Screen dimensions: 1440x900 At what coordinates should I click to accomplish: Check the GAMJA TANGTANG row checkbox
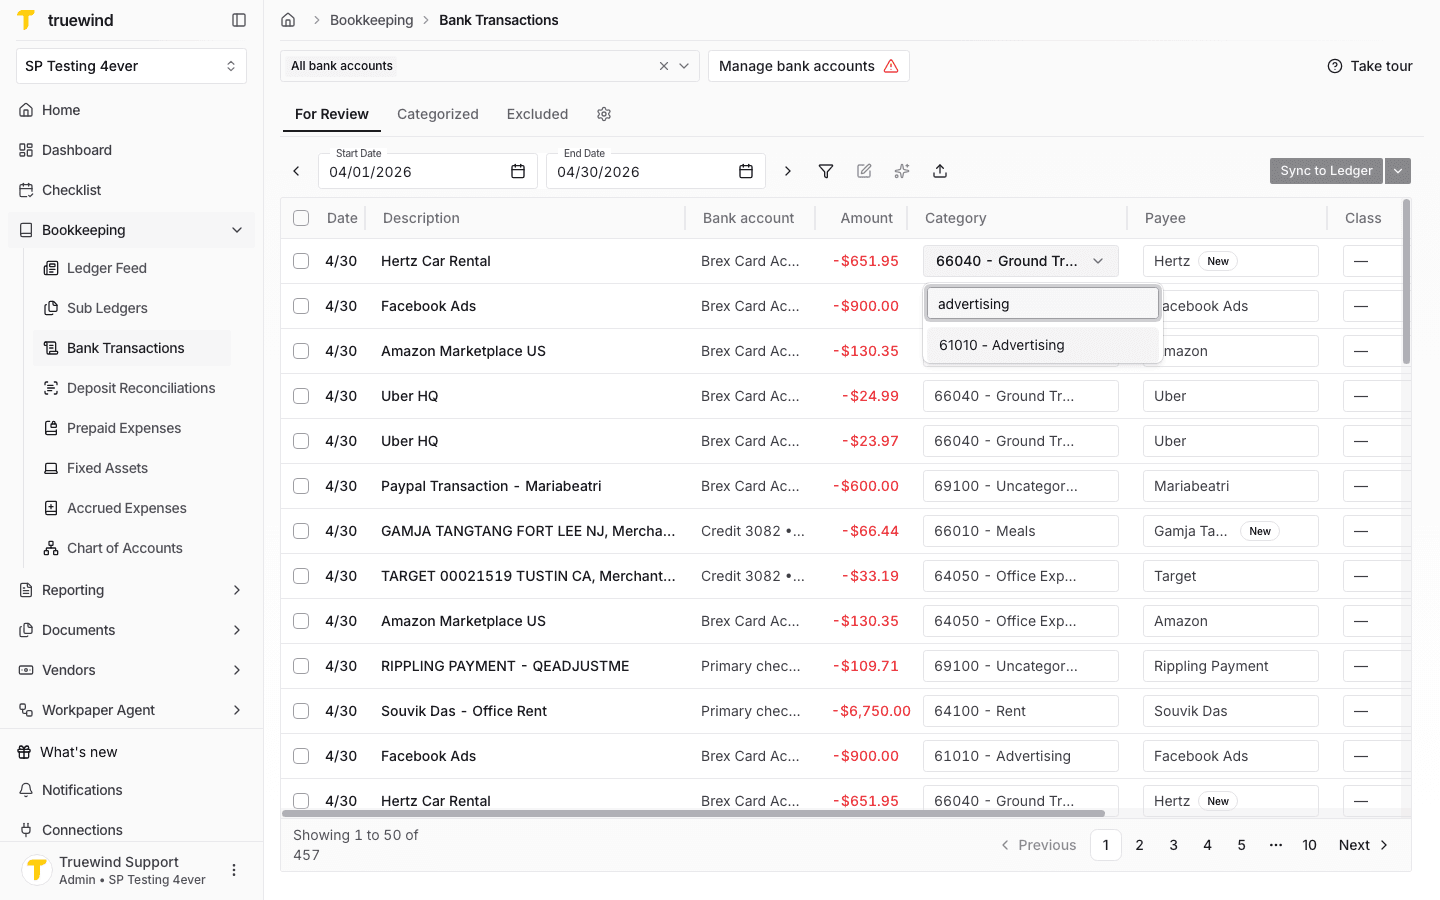click(x=301, y=531)
